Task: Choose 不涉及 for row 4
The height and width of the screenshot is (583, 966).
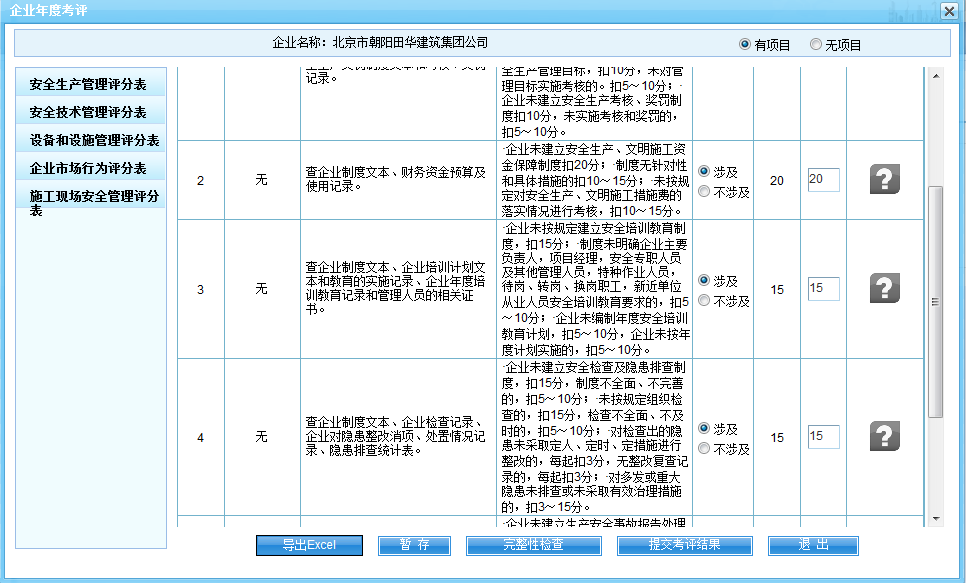Action: point(704,449)
